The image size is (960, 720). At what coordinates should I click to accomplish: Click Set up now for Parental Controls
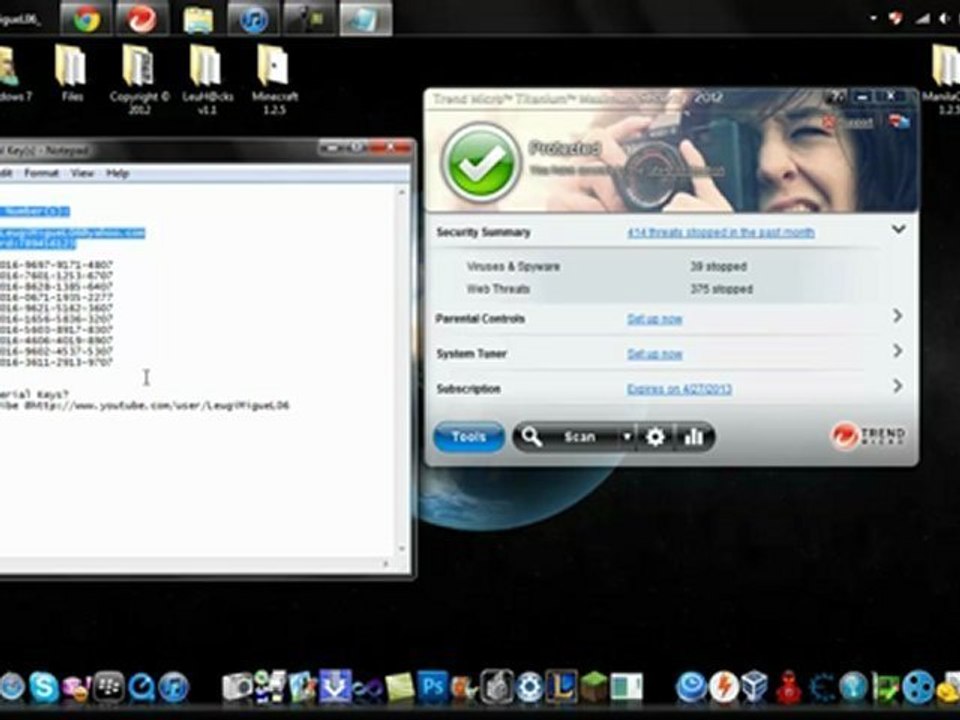pyautogui.click(x=654, y=319)
